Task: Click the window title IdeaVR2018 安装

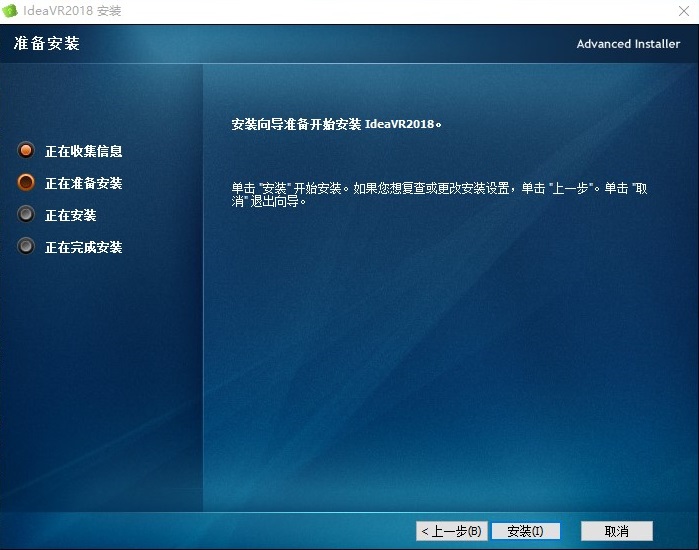Action: coord(72,11)
